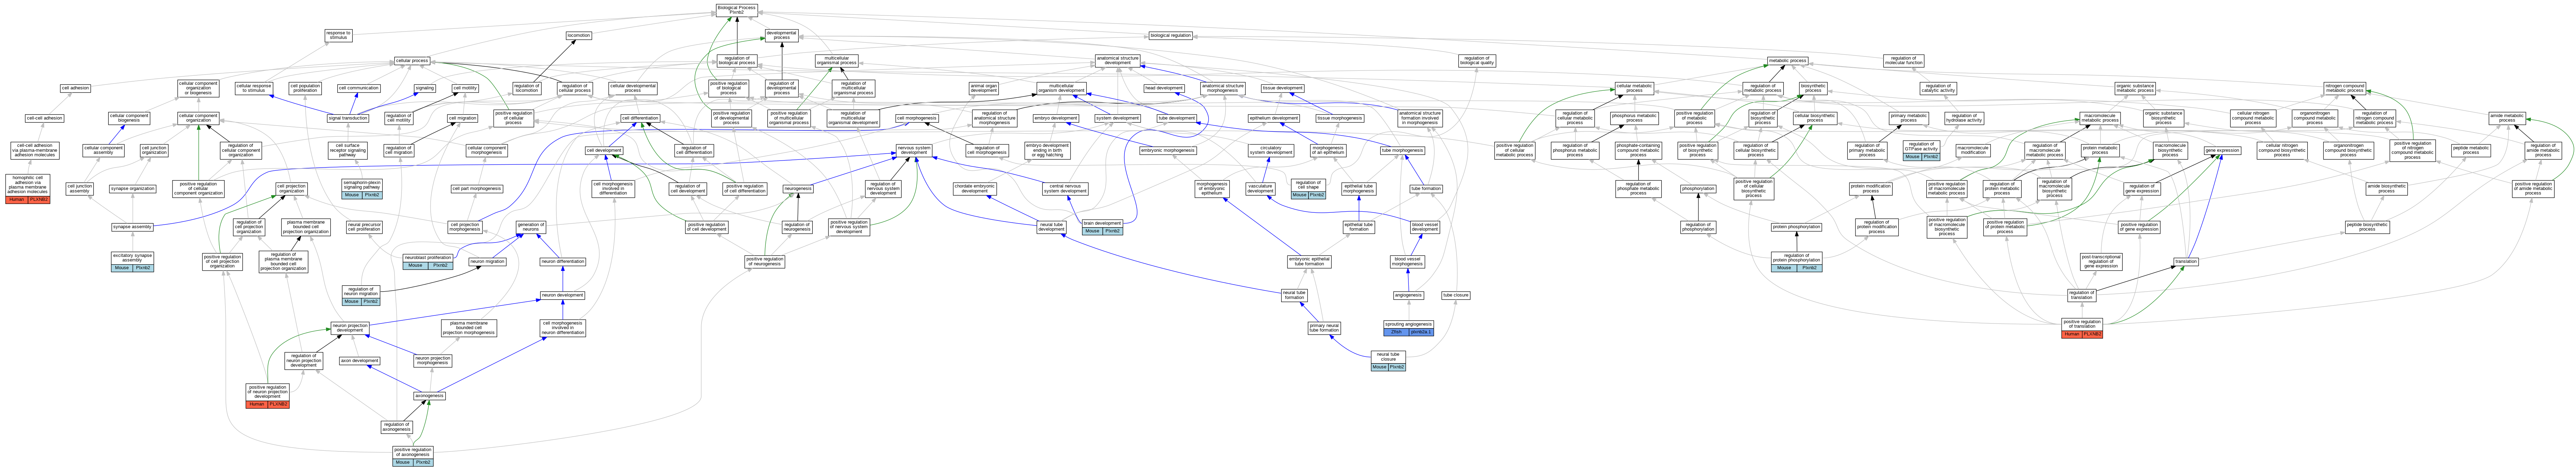Click the 'phosphorylation' node
The height and width of the screenshot is (470, 2576).
[1698, 188]
